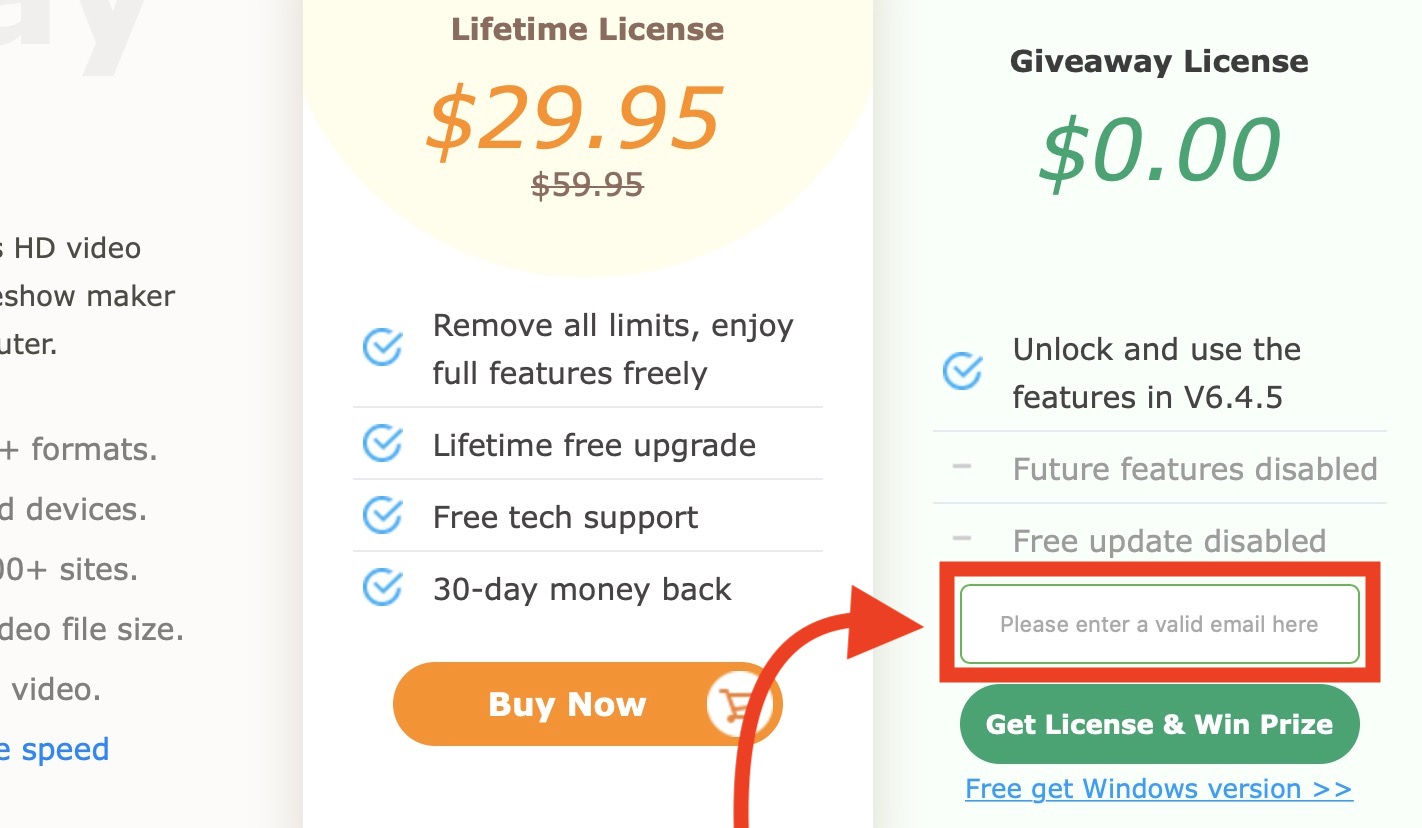Click the checkmark icon next to "30-day money back"

pos(382,588)
